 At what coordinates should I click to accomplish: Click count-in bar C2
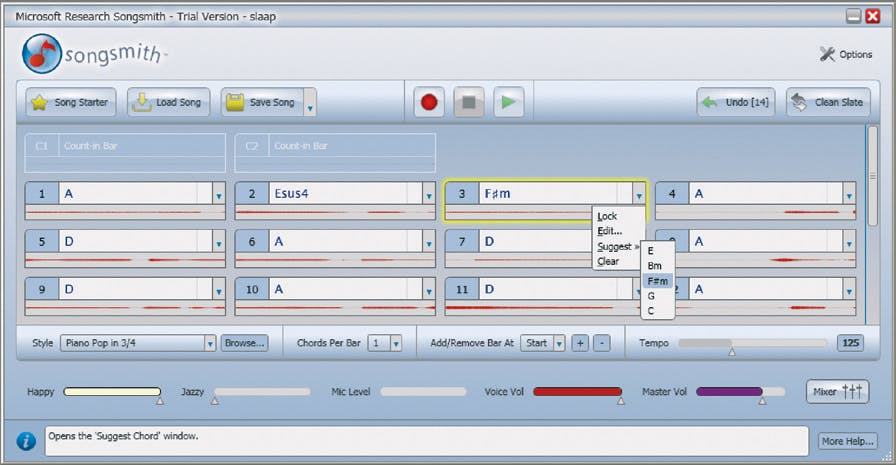click(x=335, y=153)
